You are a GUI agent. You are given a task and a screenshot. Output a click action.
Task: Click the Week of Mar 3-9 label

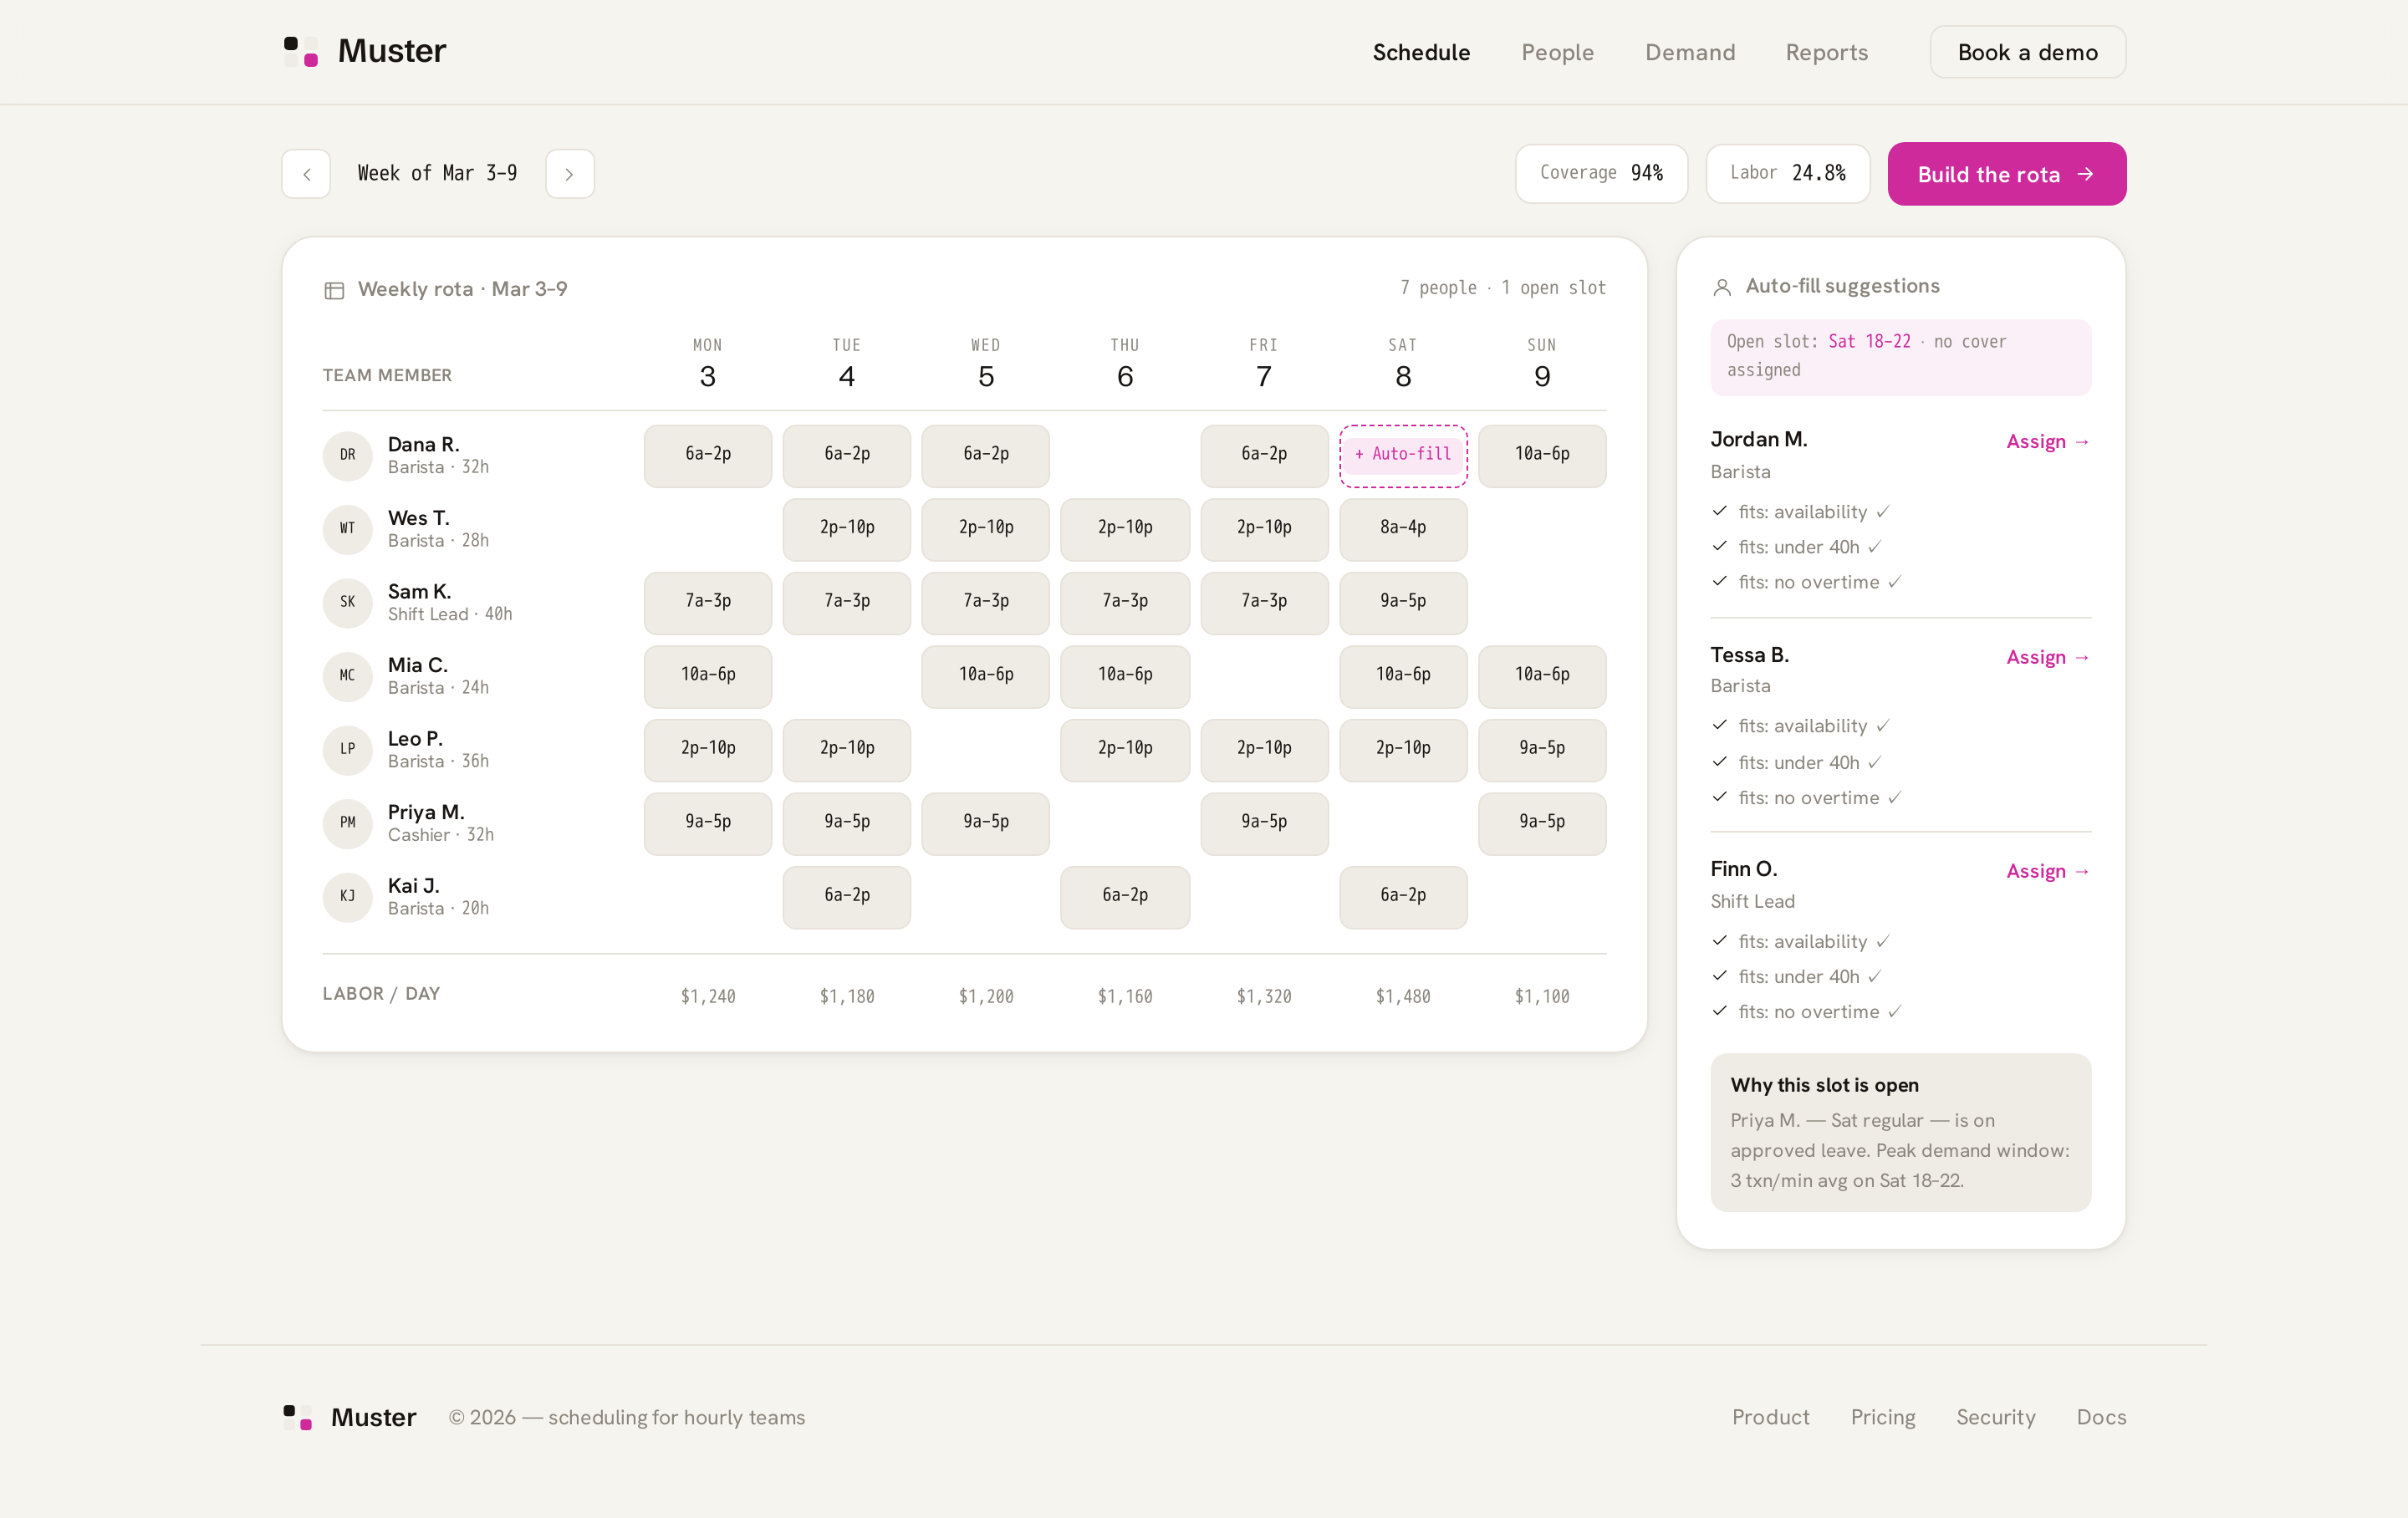pos(437,173)
